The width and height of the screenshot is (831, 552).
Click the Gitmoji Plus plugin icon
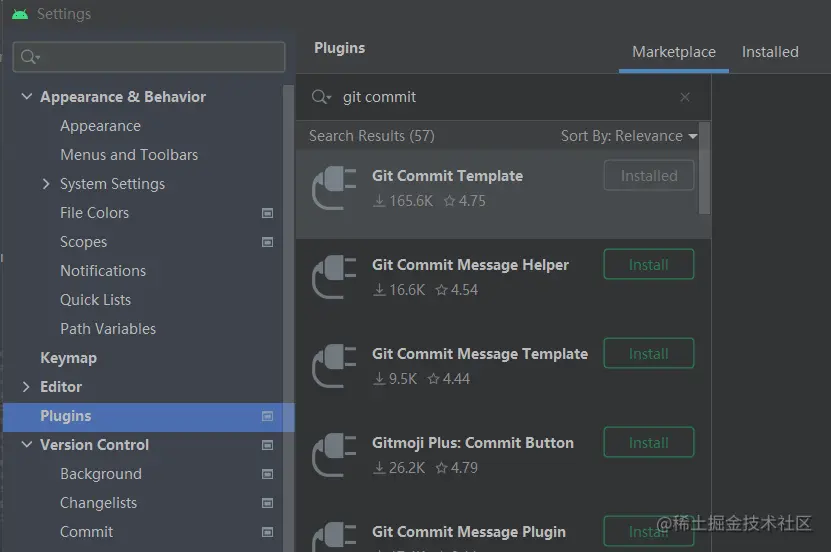click(x=334, y=454)
